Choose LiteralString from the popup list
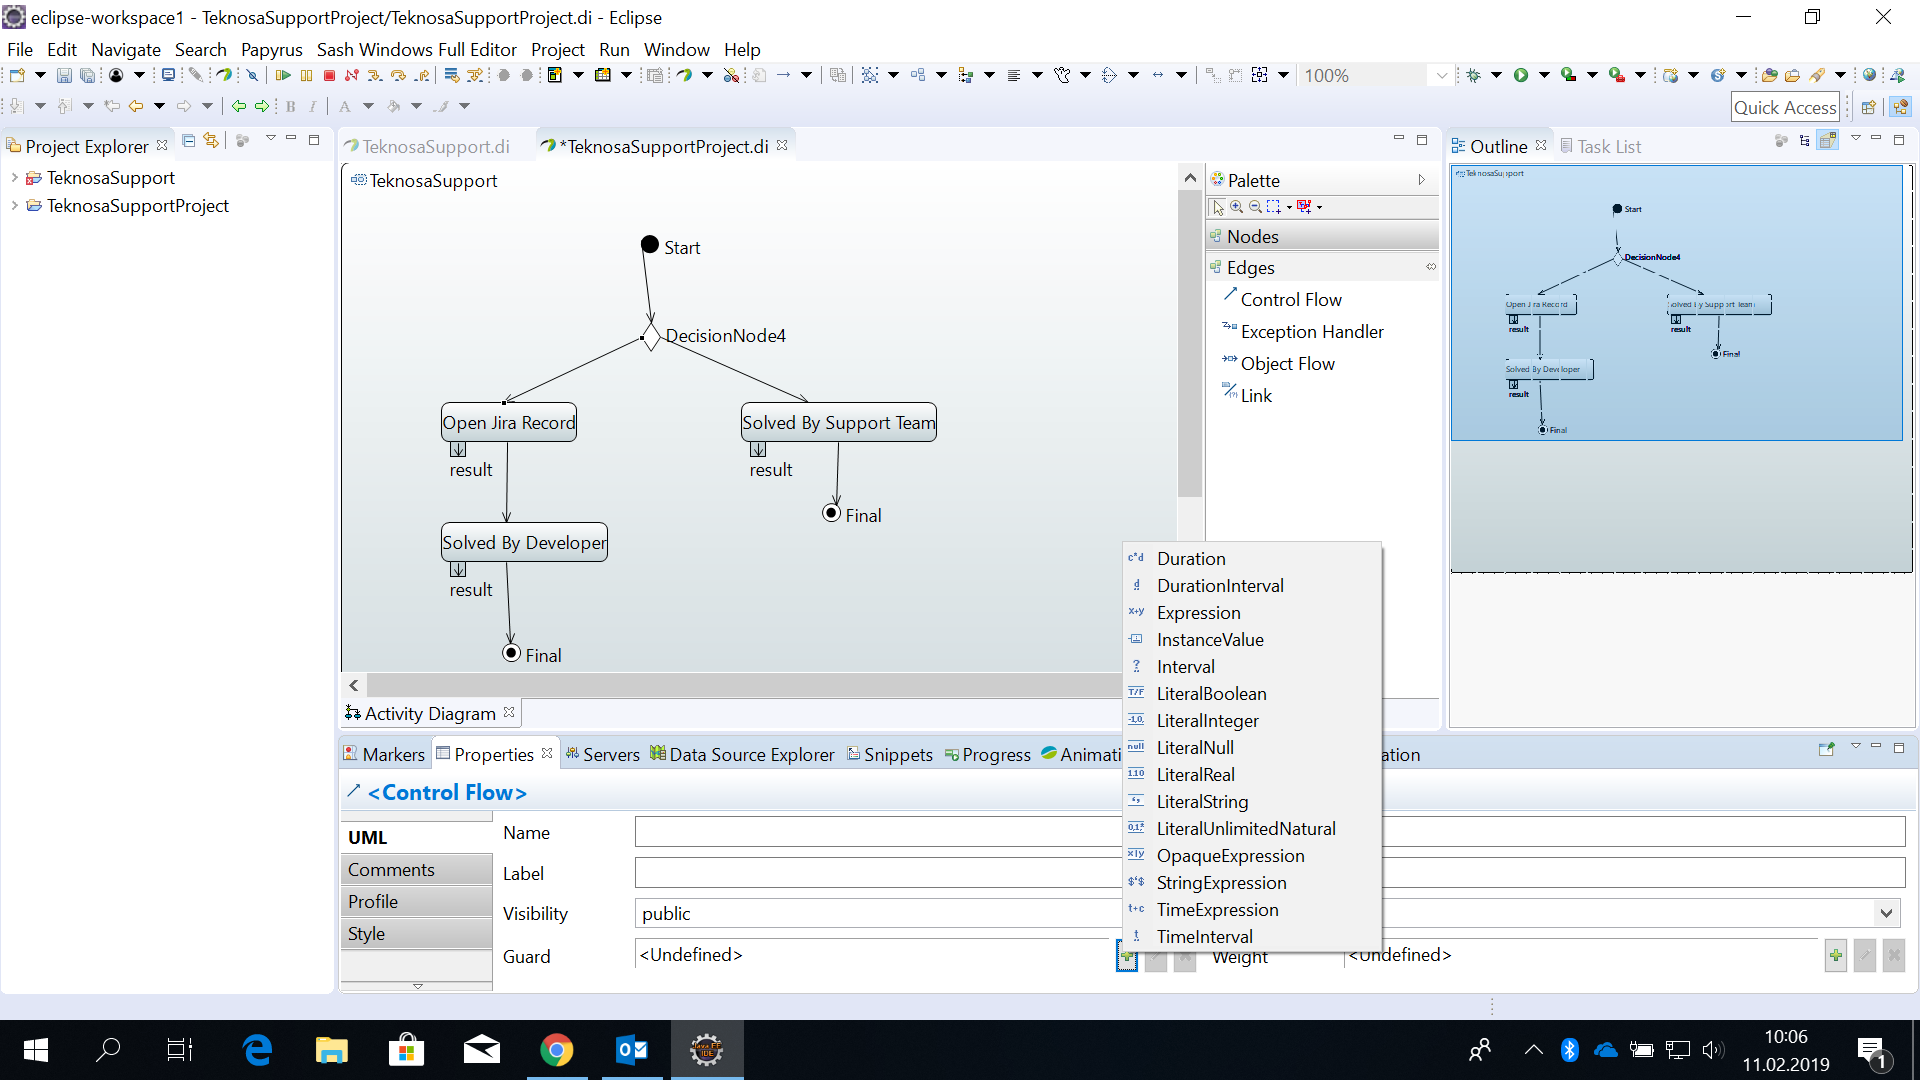 [x=1252, y=802]
